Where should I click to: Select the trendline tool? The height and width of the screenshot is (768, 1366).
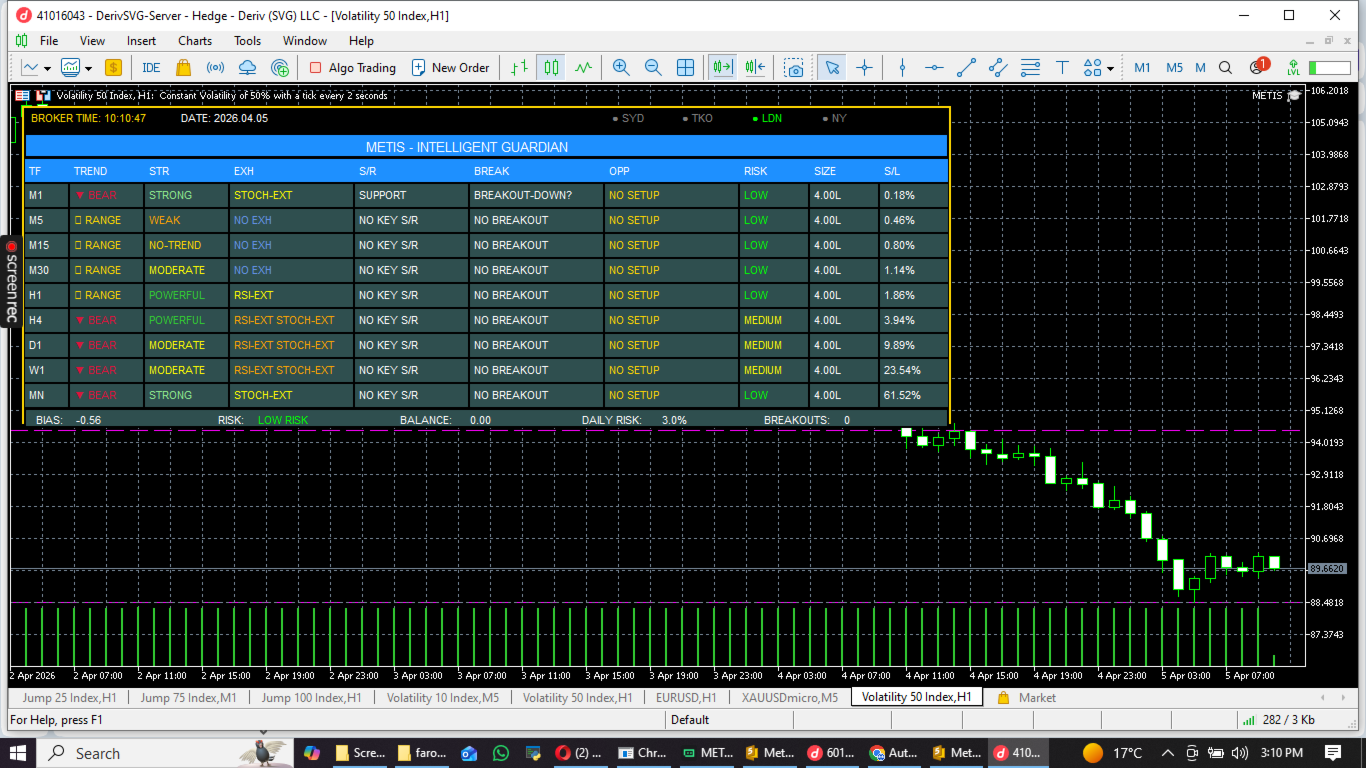click(966, 68)
